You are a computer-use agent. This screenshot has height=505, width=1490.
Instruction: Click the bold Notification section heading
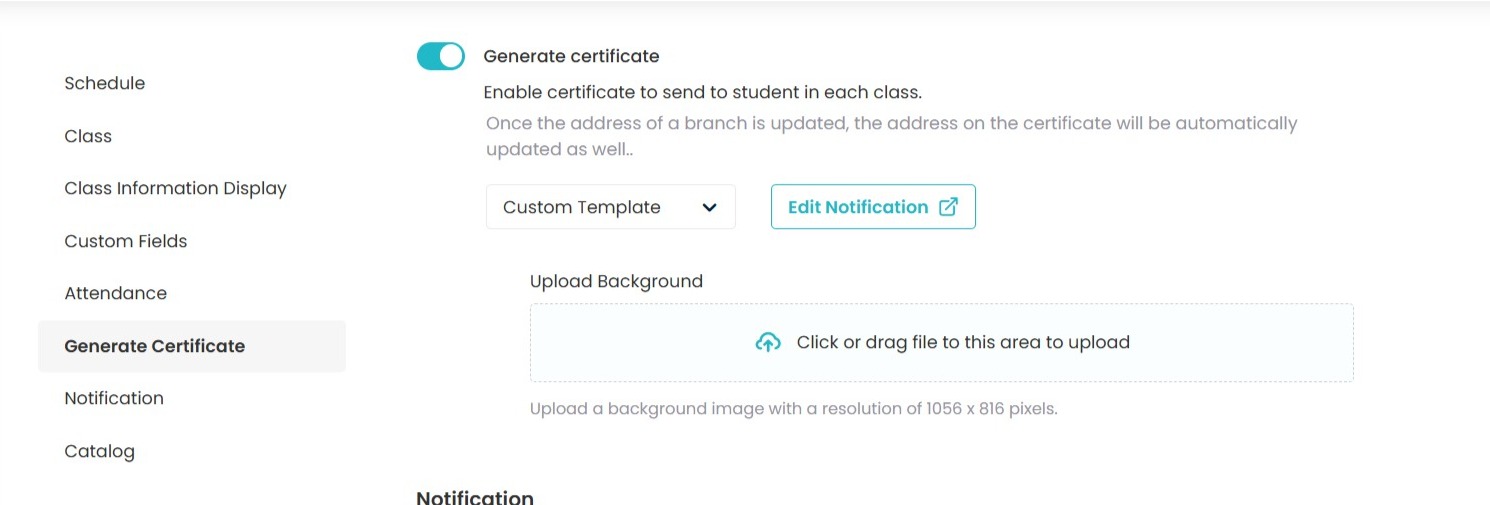coord(475,497)
